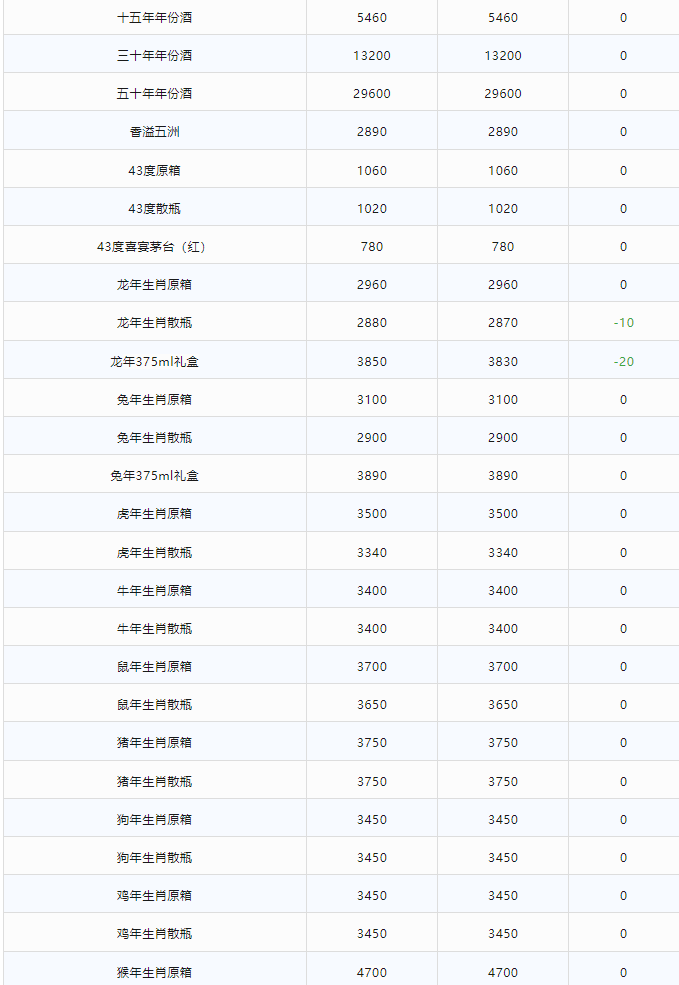
Task: Click the 0 change value for 猪年生肖散瓶
Action: coord(624,781)
